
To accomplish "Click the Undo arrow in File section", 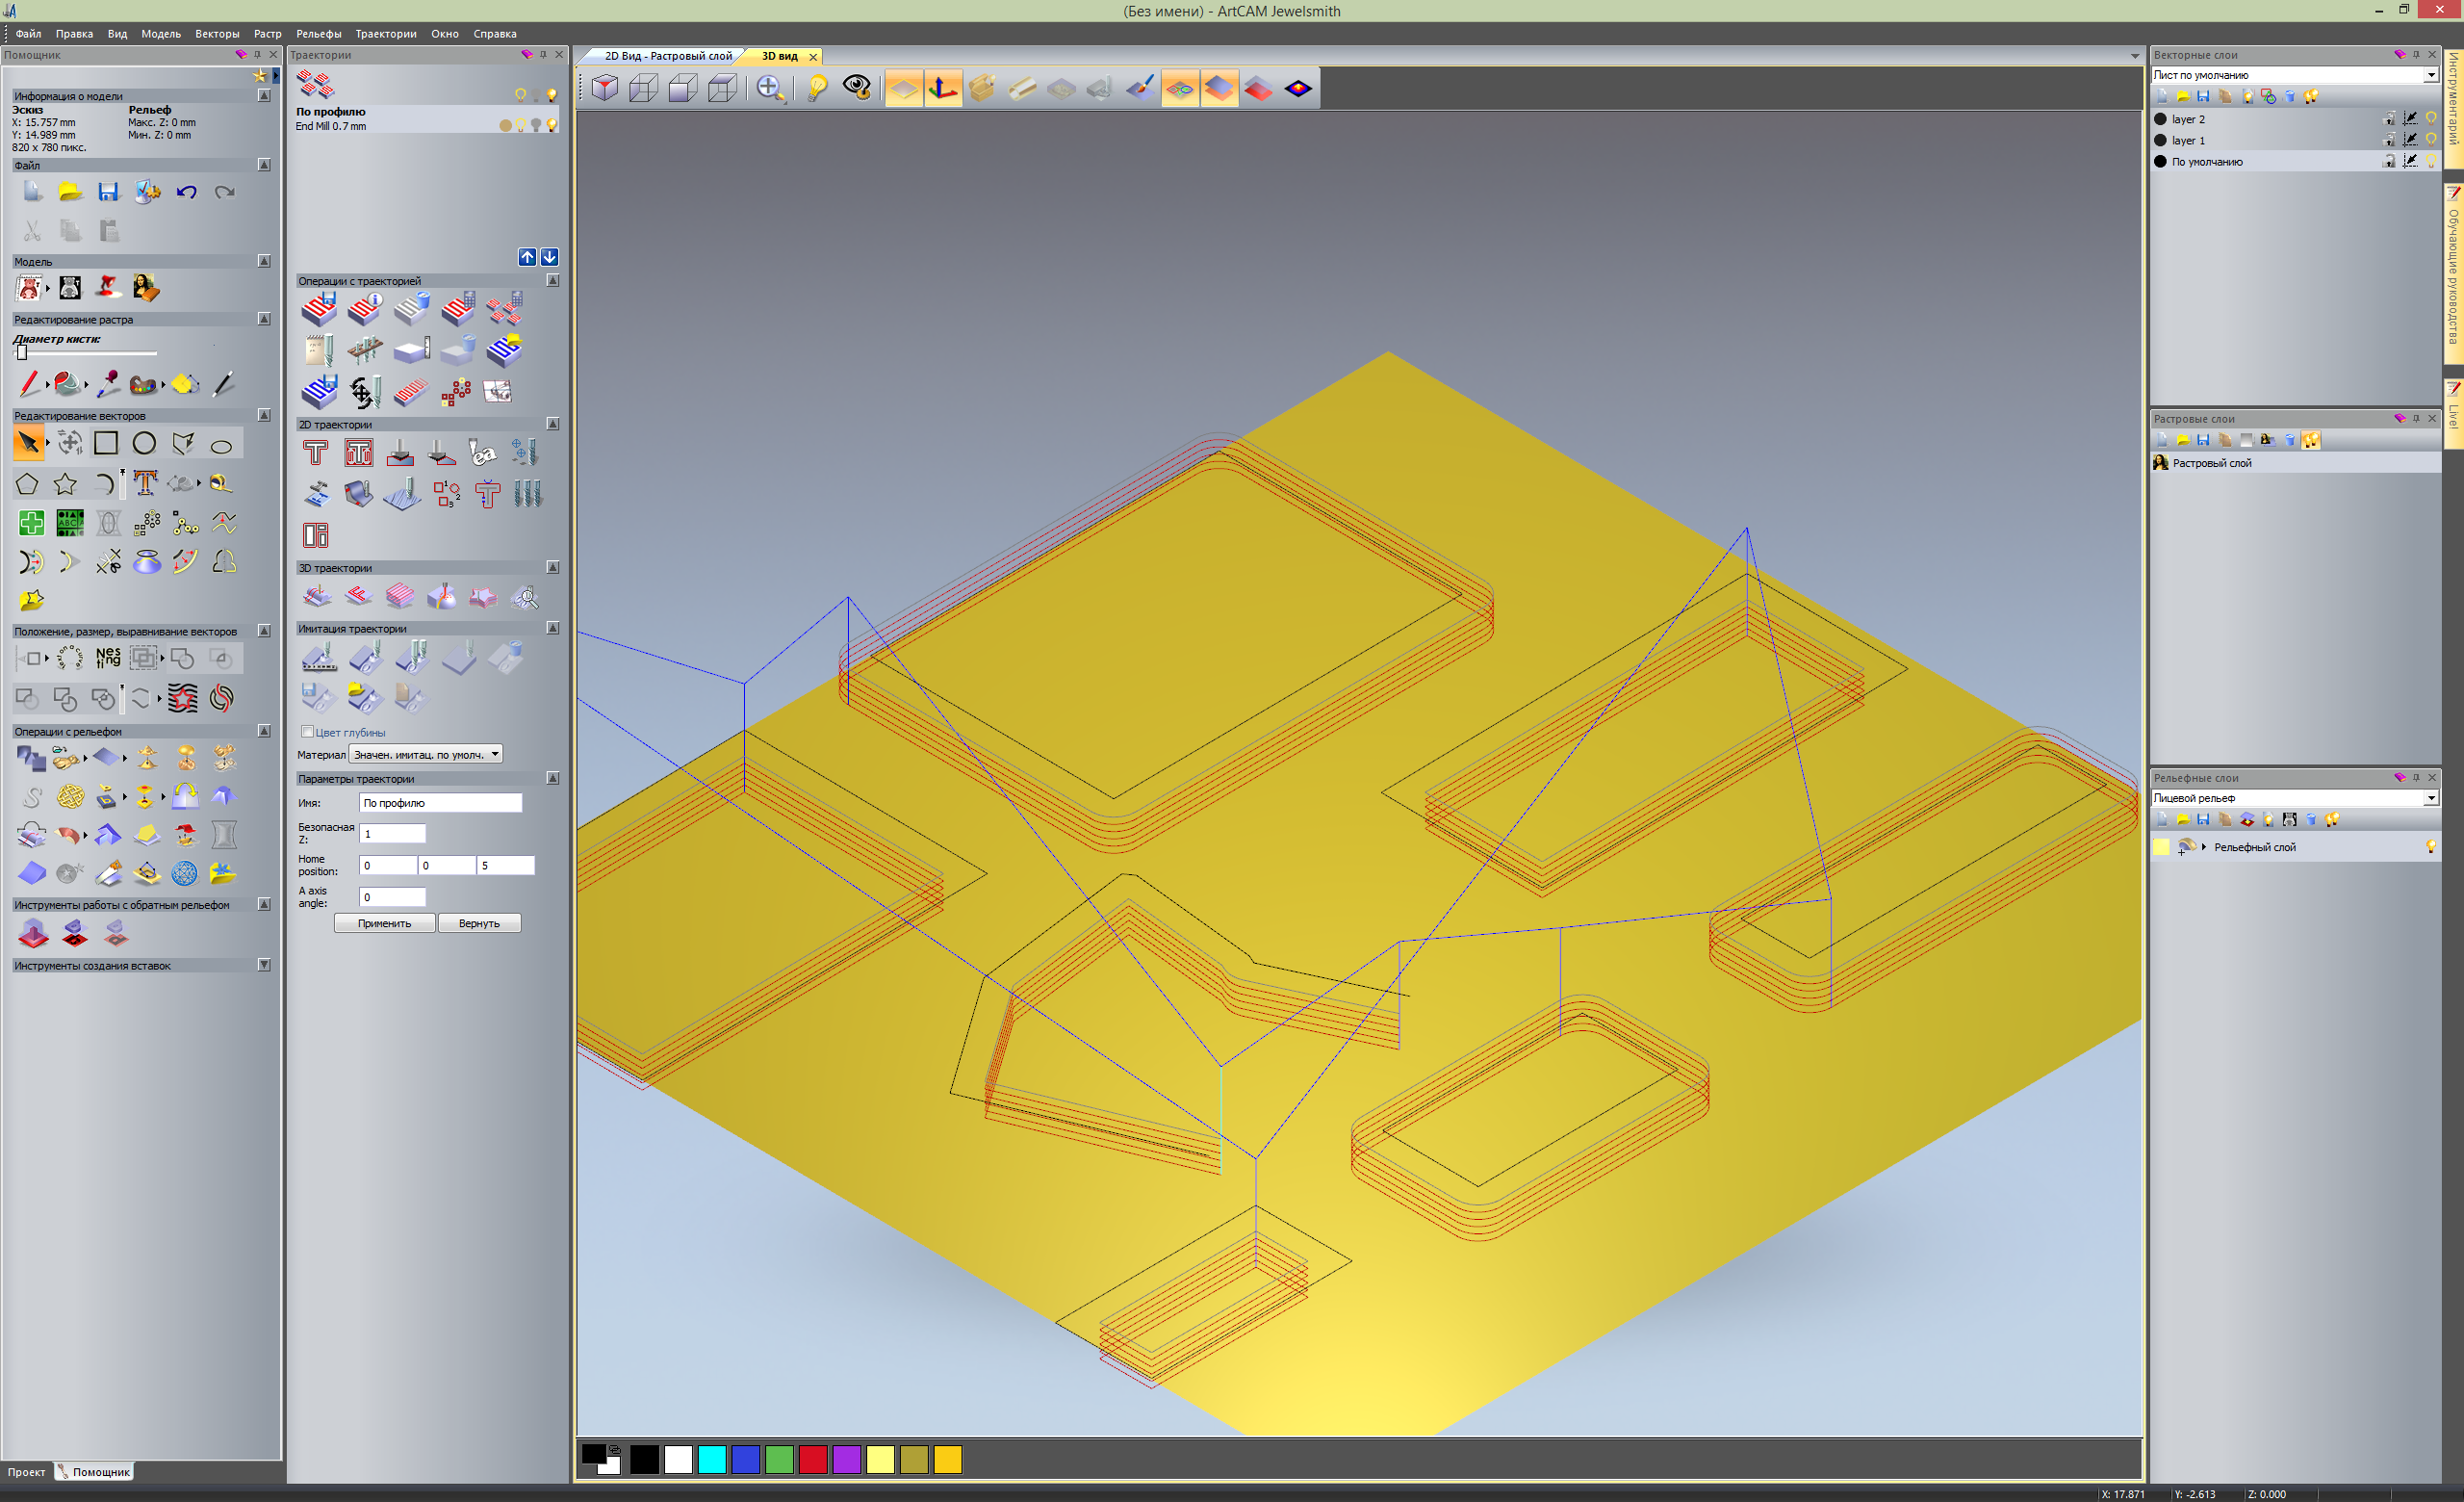I will point(186,192).
